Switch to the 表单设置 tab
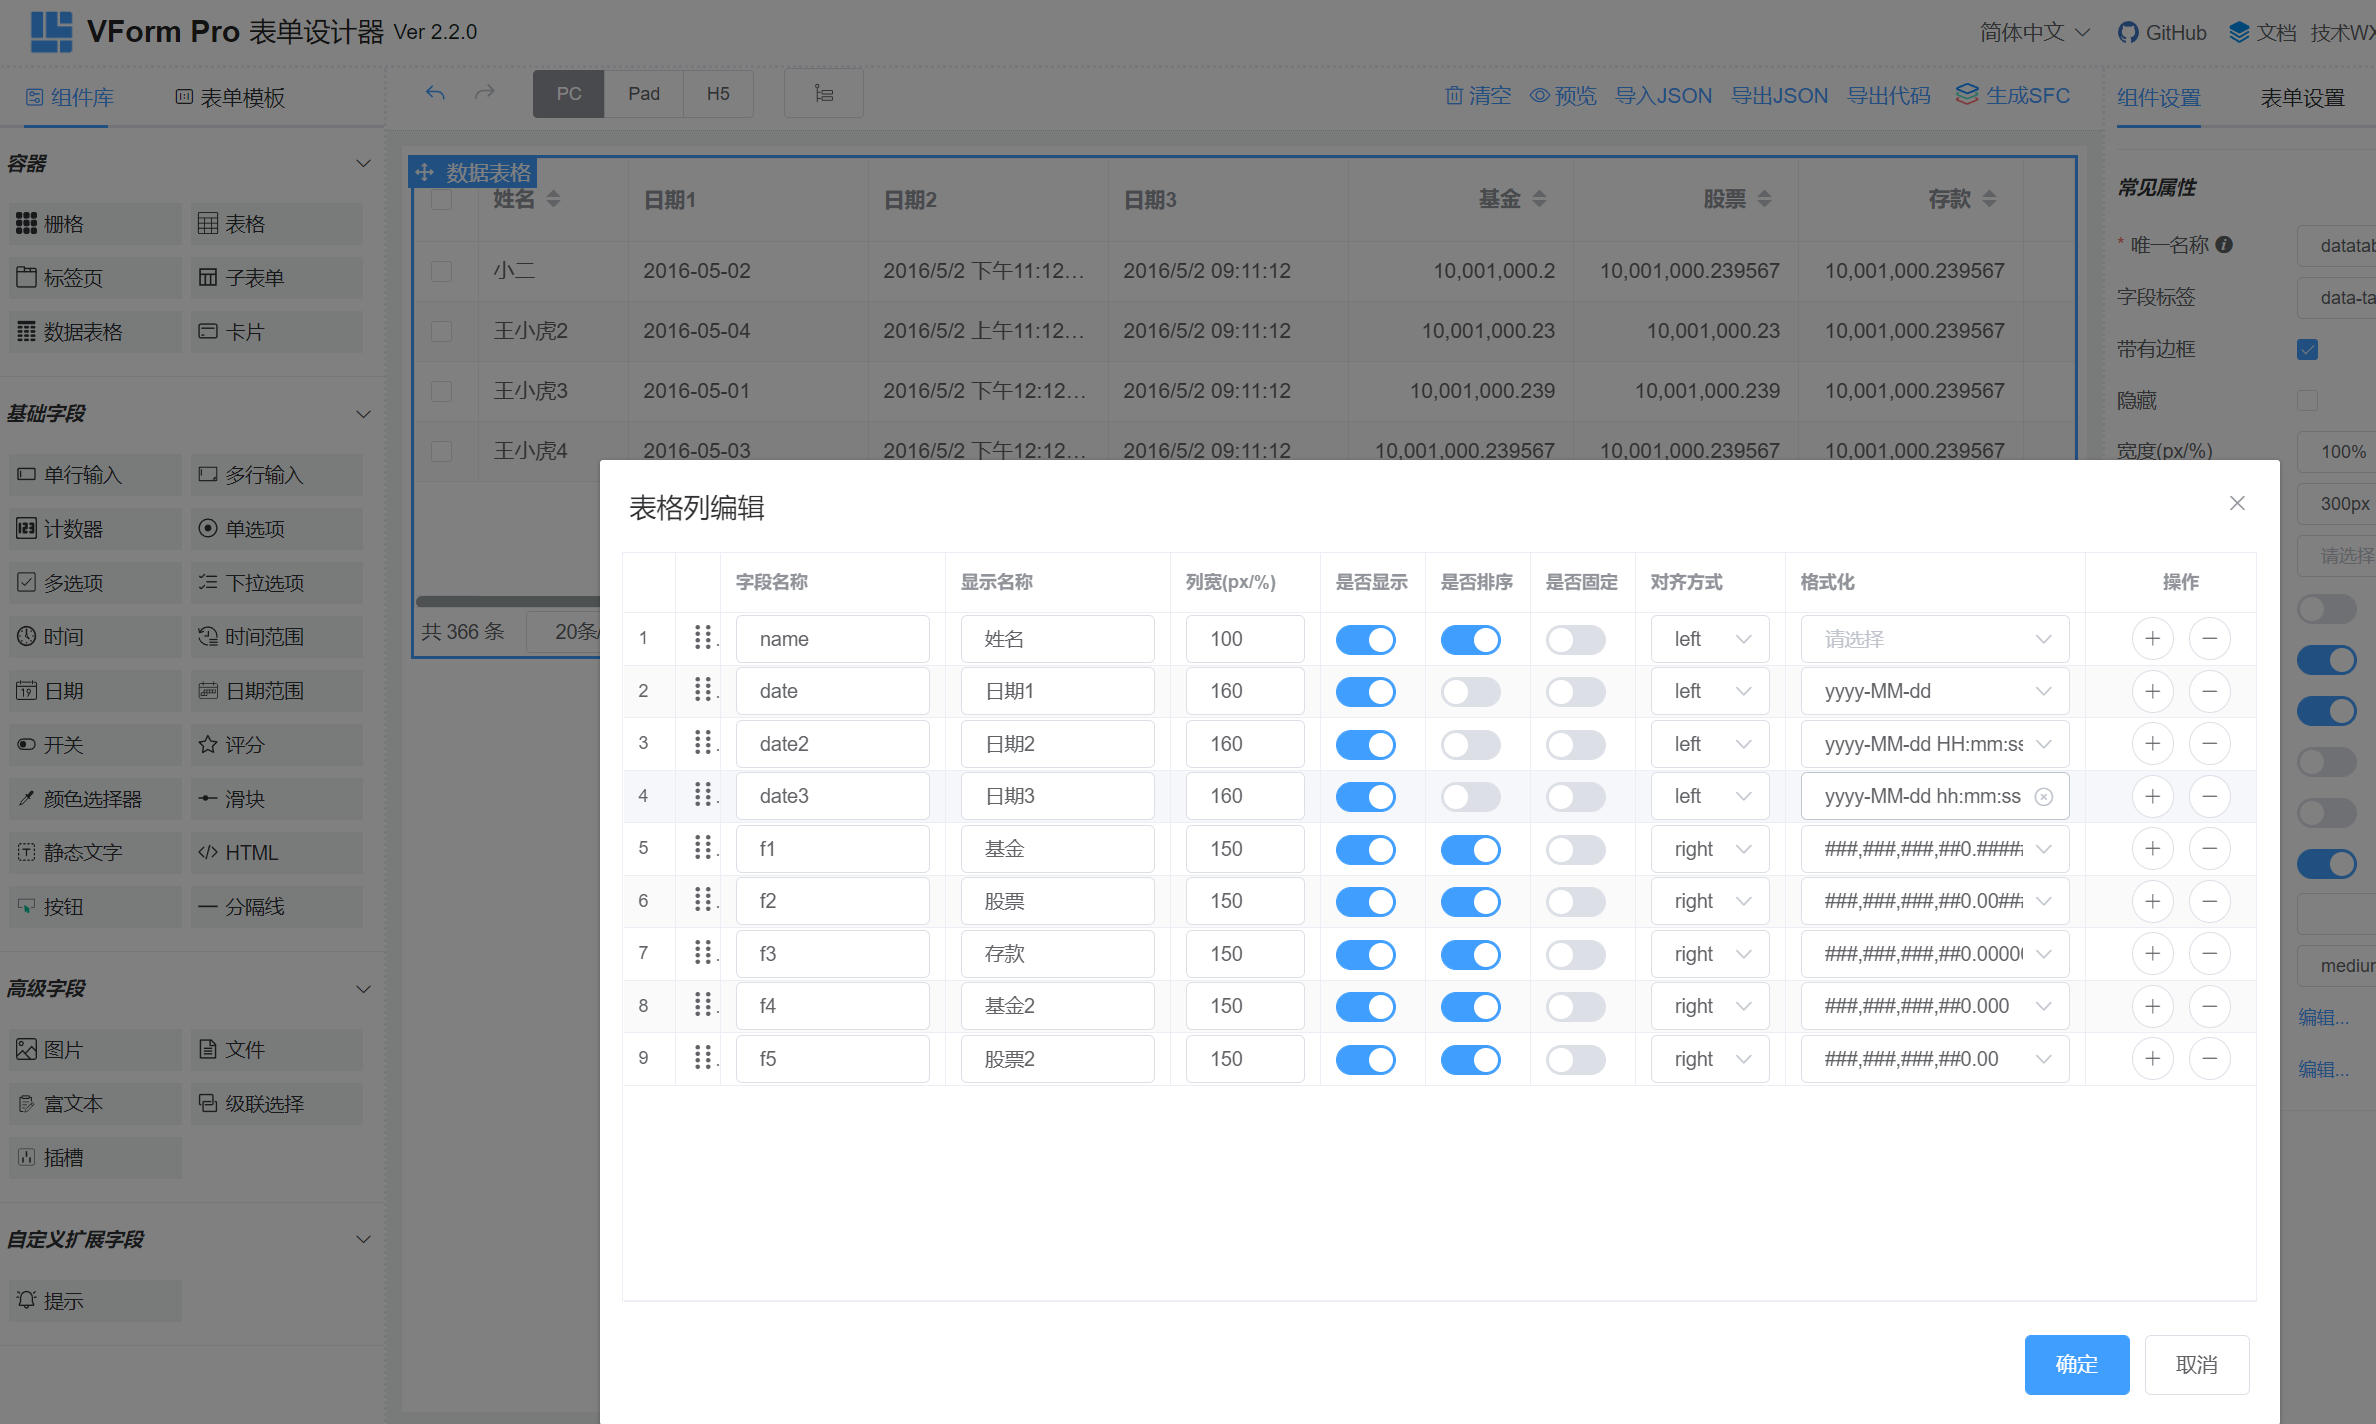This screenshot has width=2376, height=1424. click(2302, 97)
